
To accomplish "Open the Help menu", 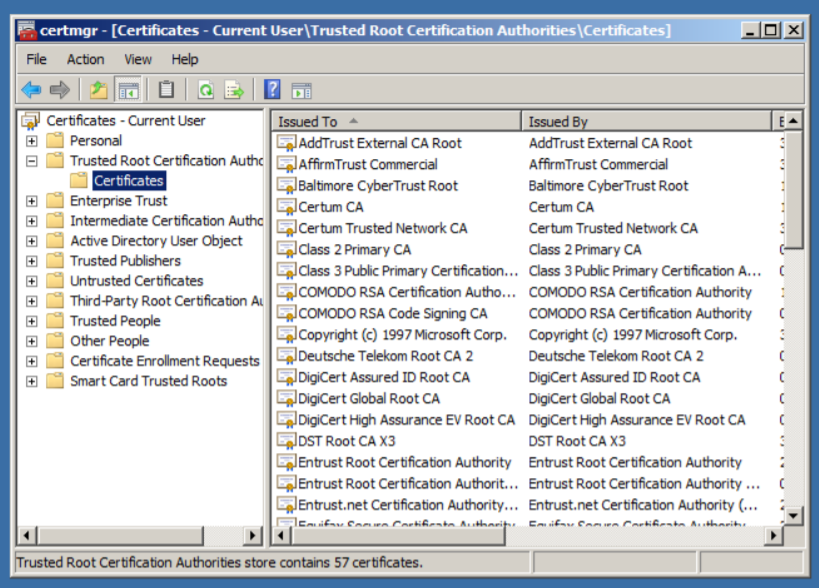I will point(185,60).
